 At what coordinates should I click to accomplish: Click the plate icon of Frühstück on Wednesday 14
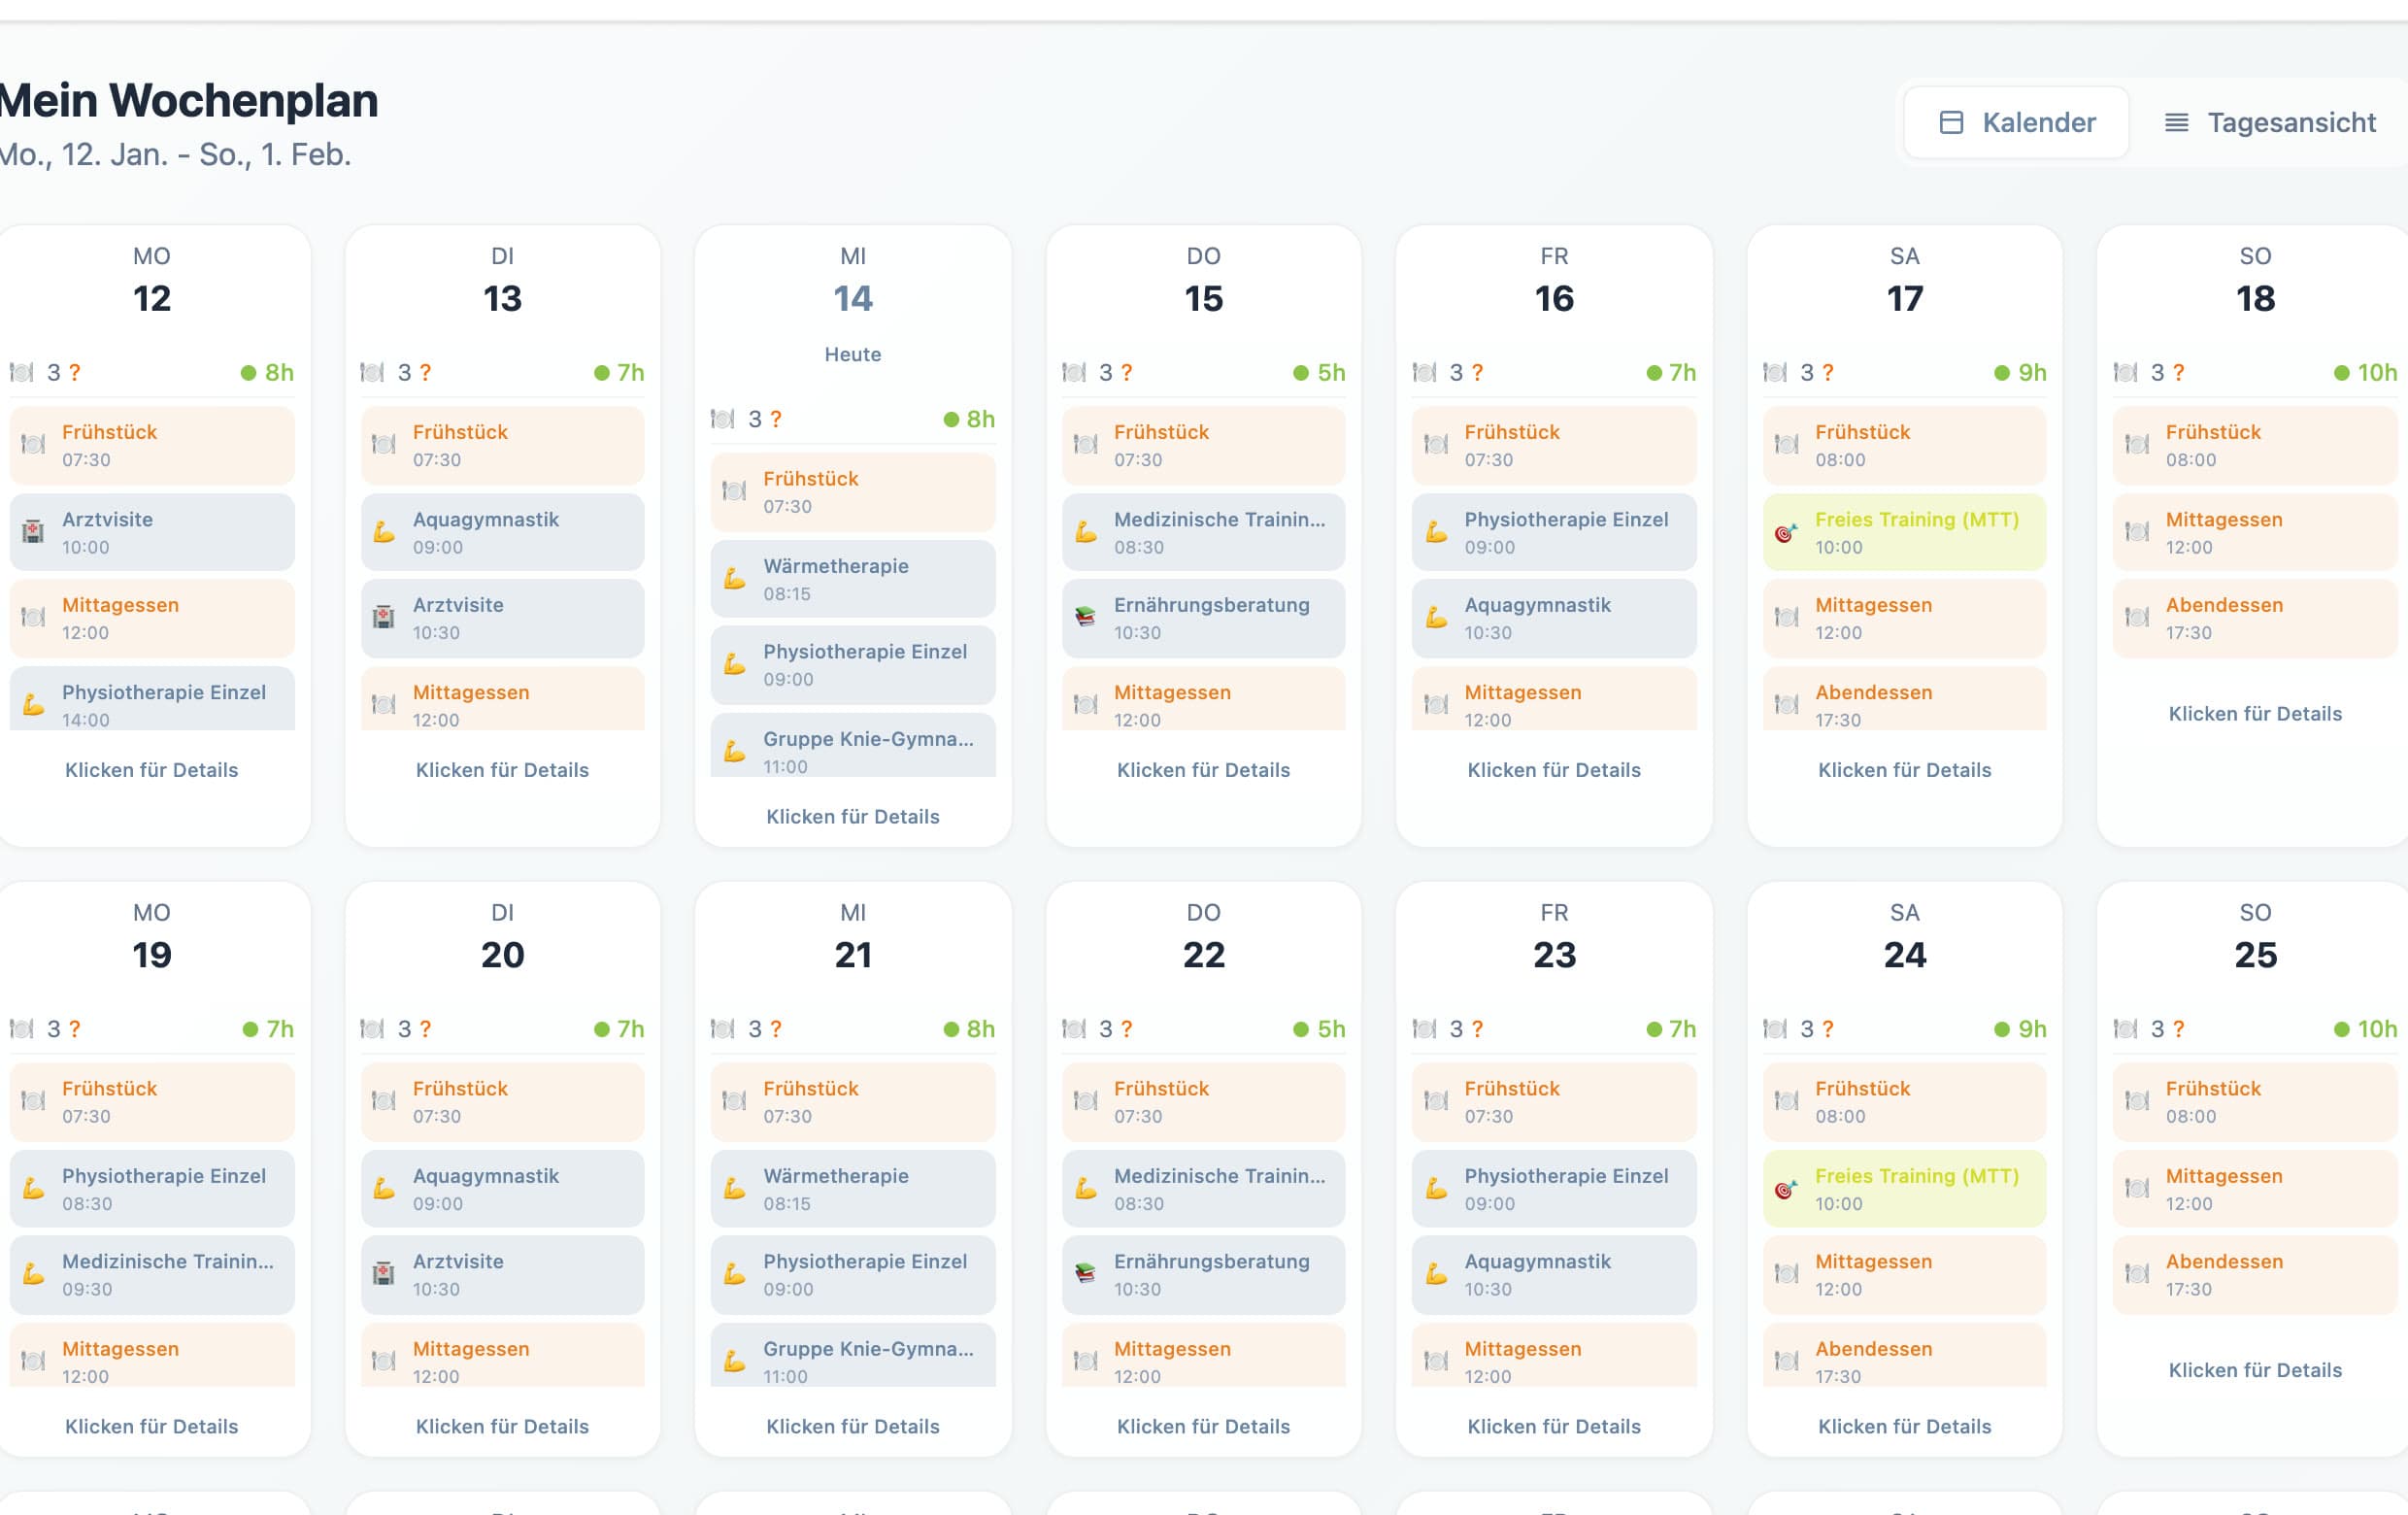[734, 491]
